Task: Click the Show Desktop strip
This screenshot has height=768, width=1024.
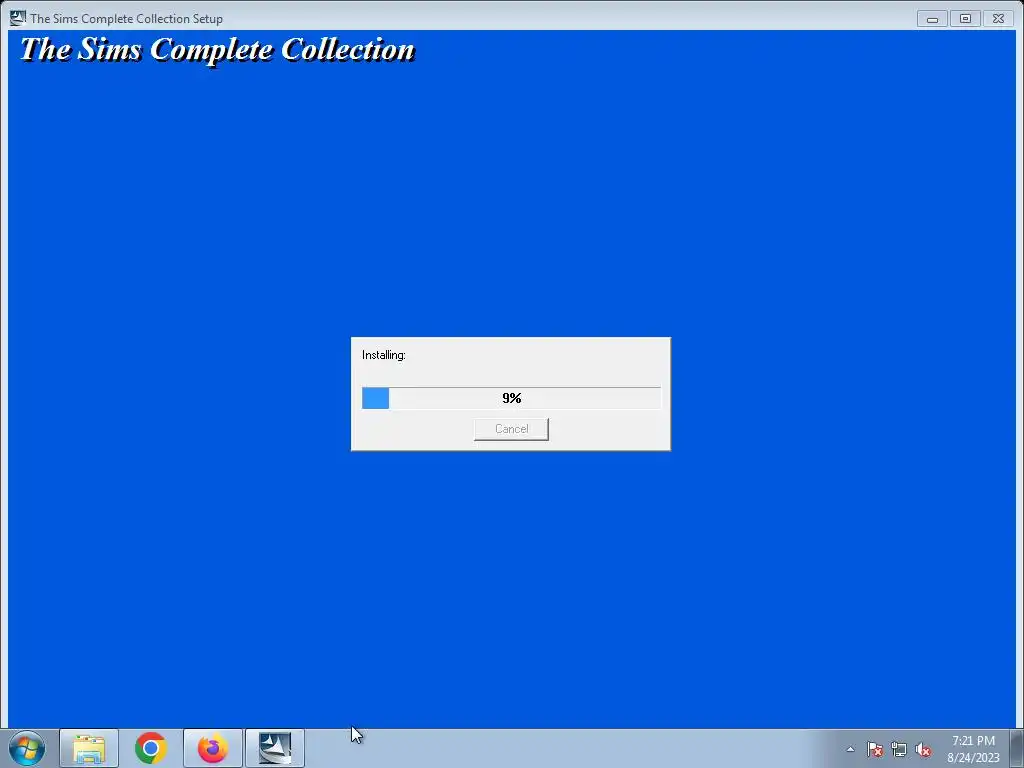Action: point(1017,748)
